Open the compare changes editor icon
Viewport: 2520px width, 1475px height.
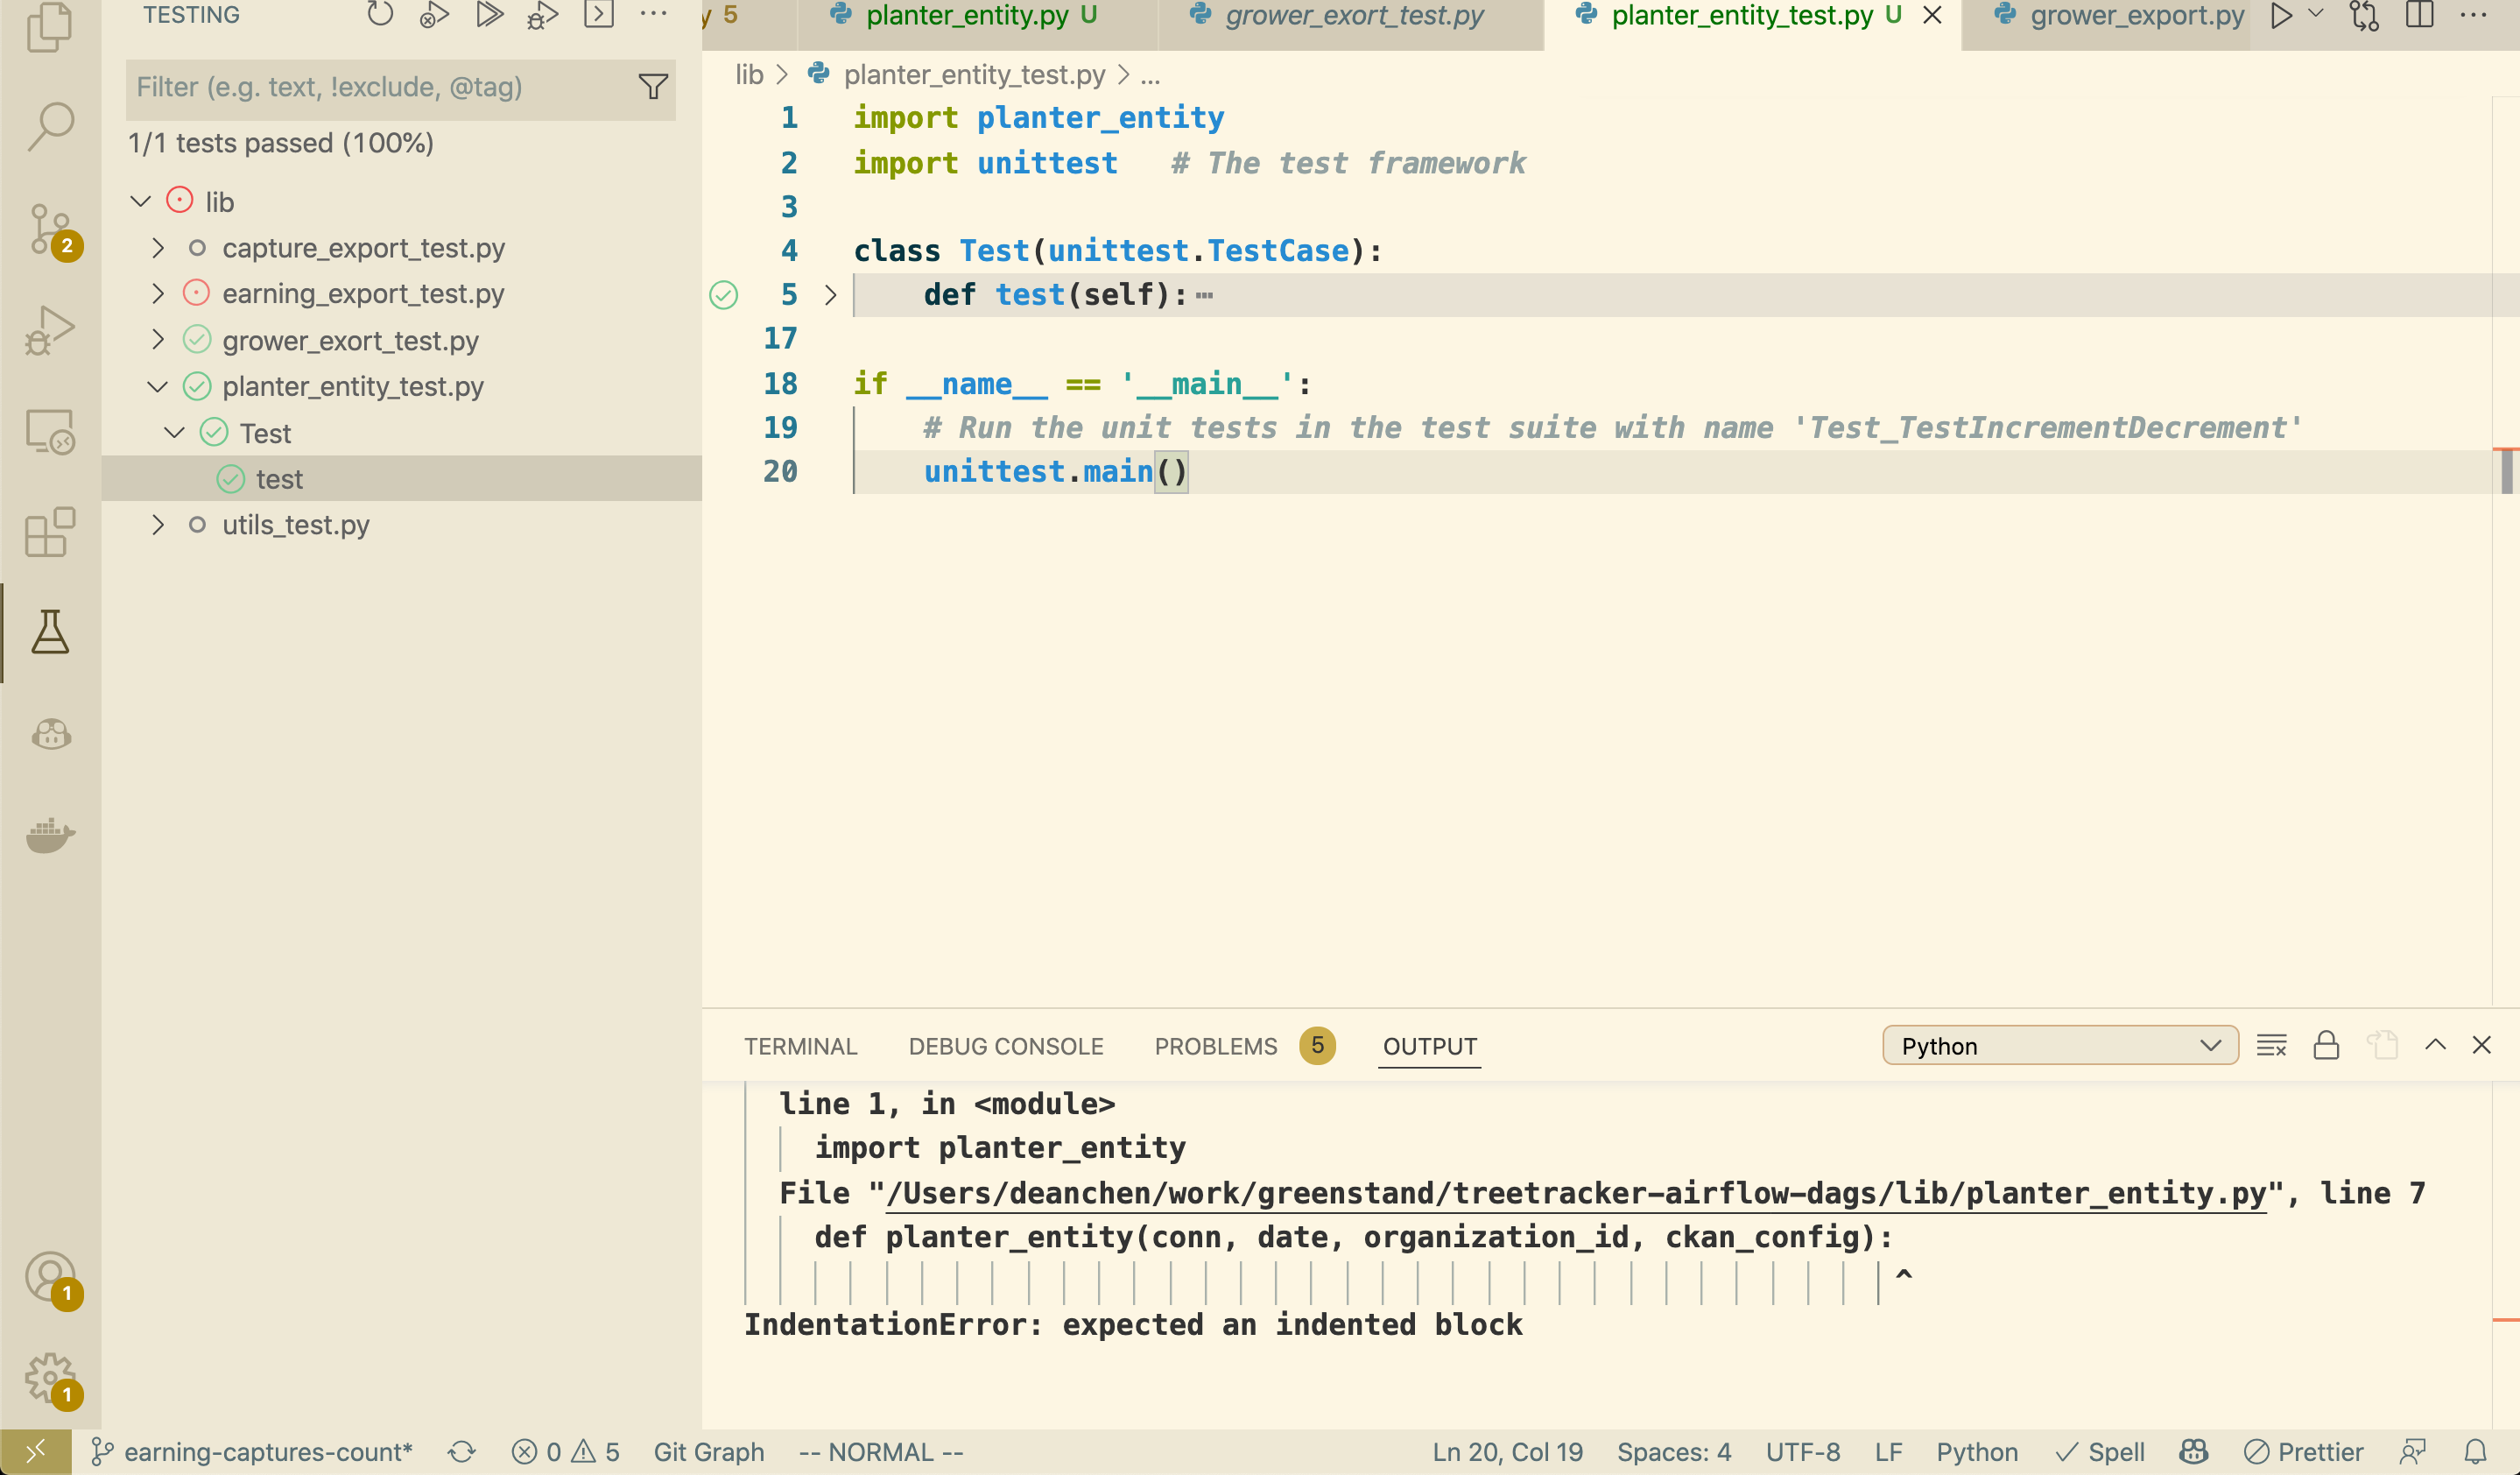point(2365,16)
